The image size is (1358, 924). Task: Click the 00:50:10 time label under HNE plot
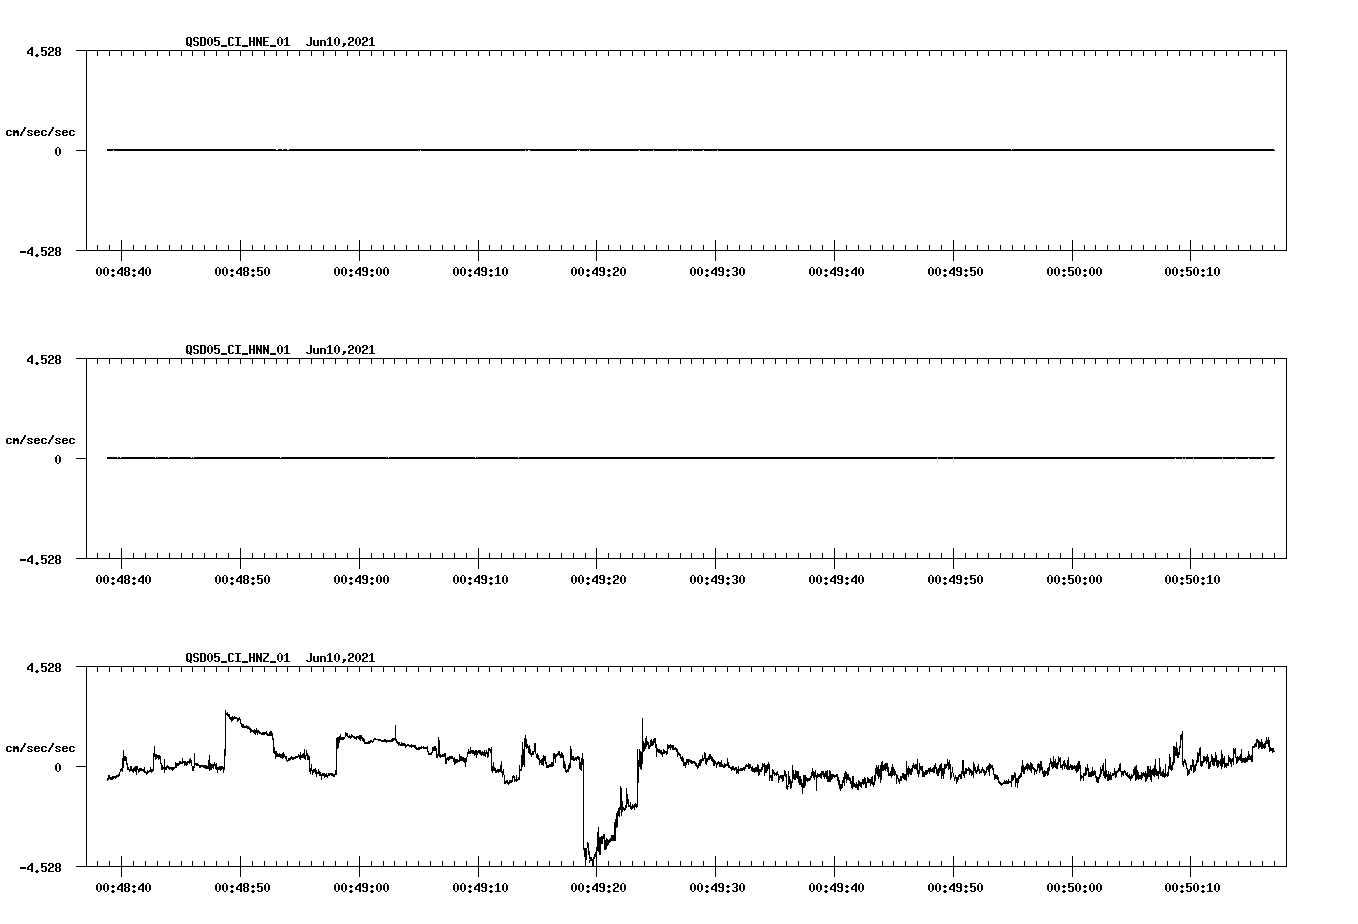click(x=1192, y=271)
